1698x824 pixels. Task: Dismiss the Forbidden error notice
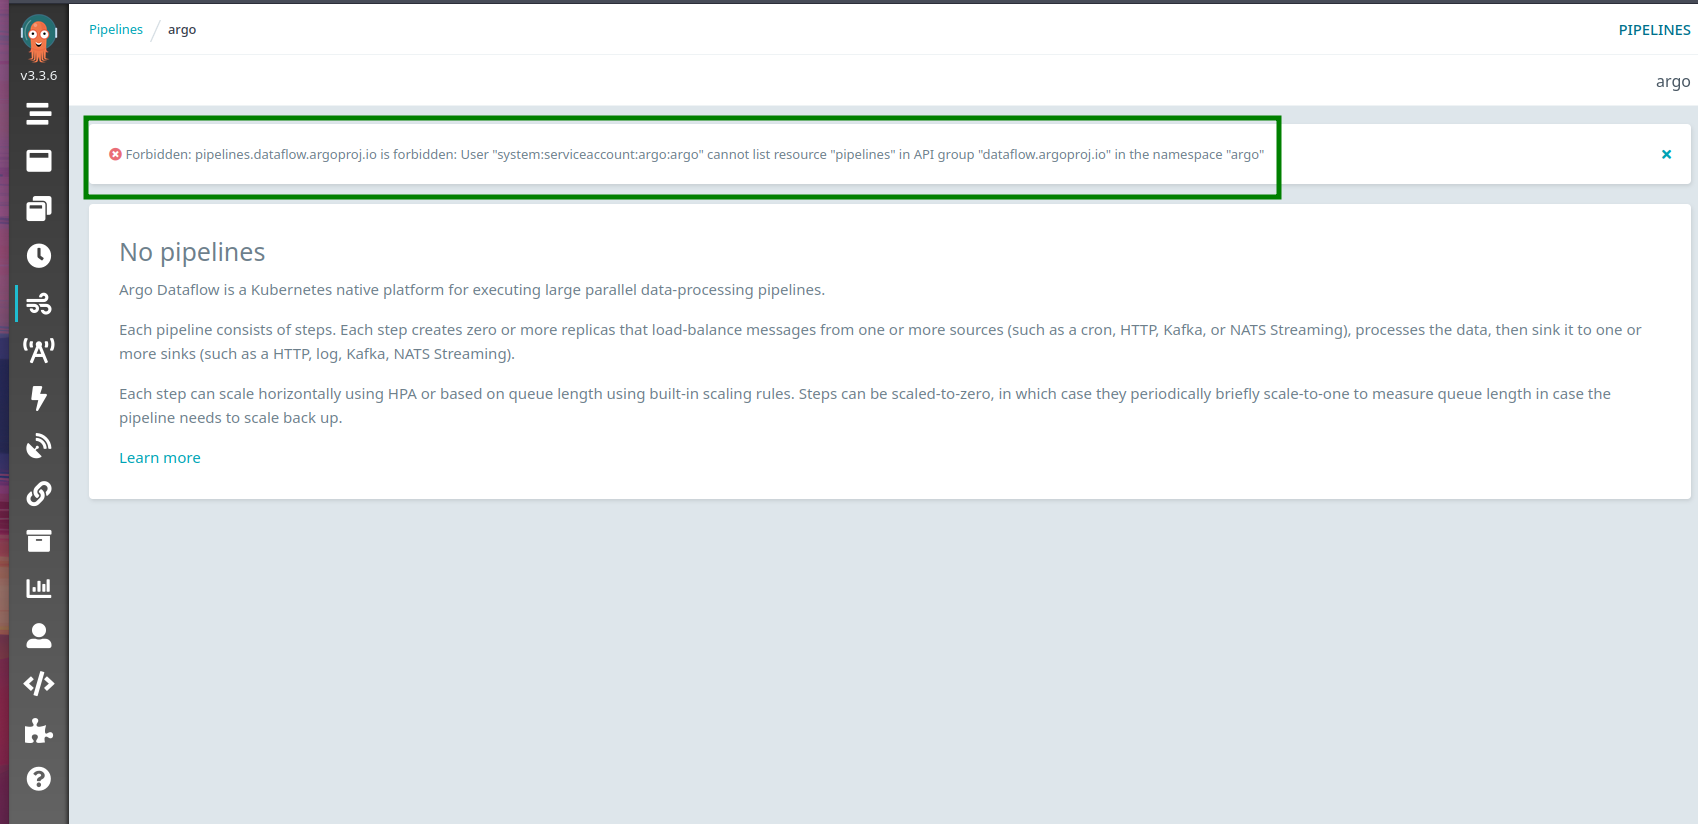[1666, 154]
